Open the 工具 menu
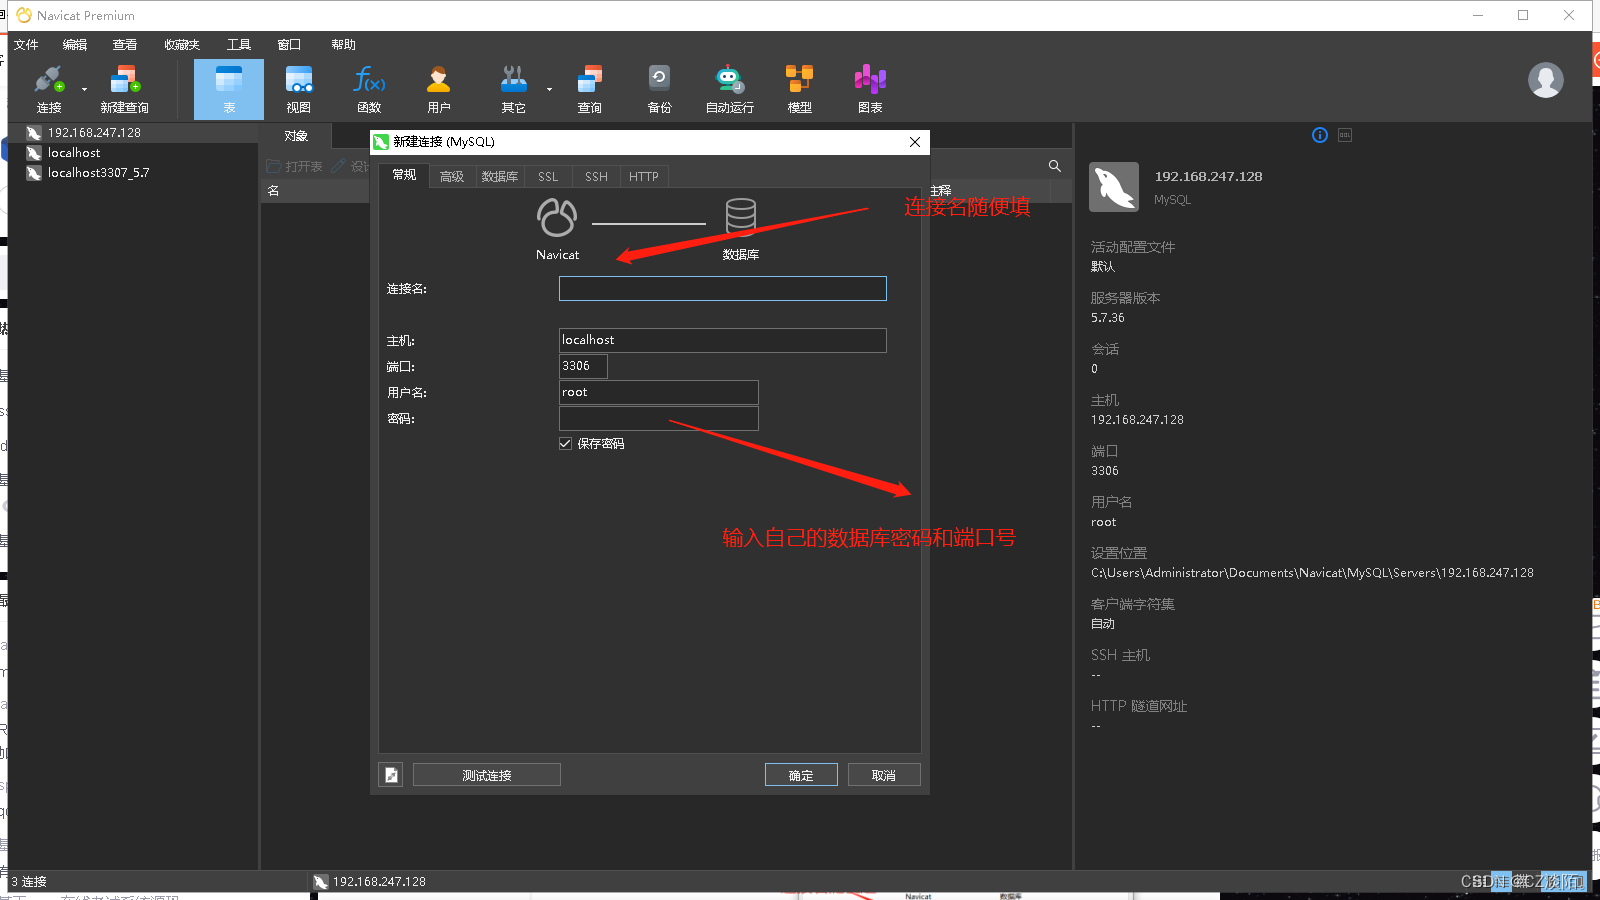 [239, 45]
